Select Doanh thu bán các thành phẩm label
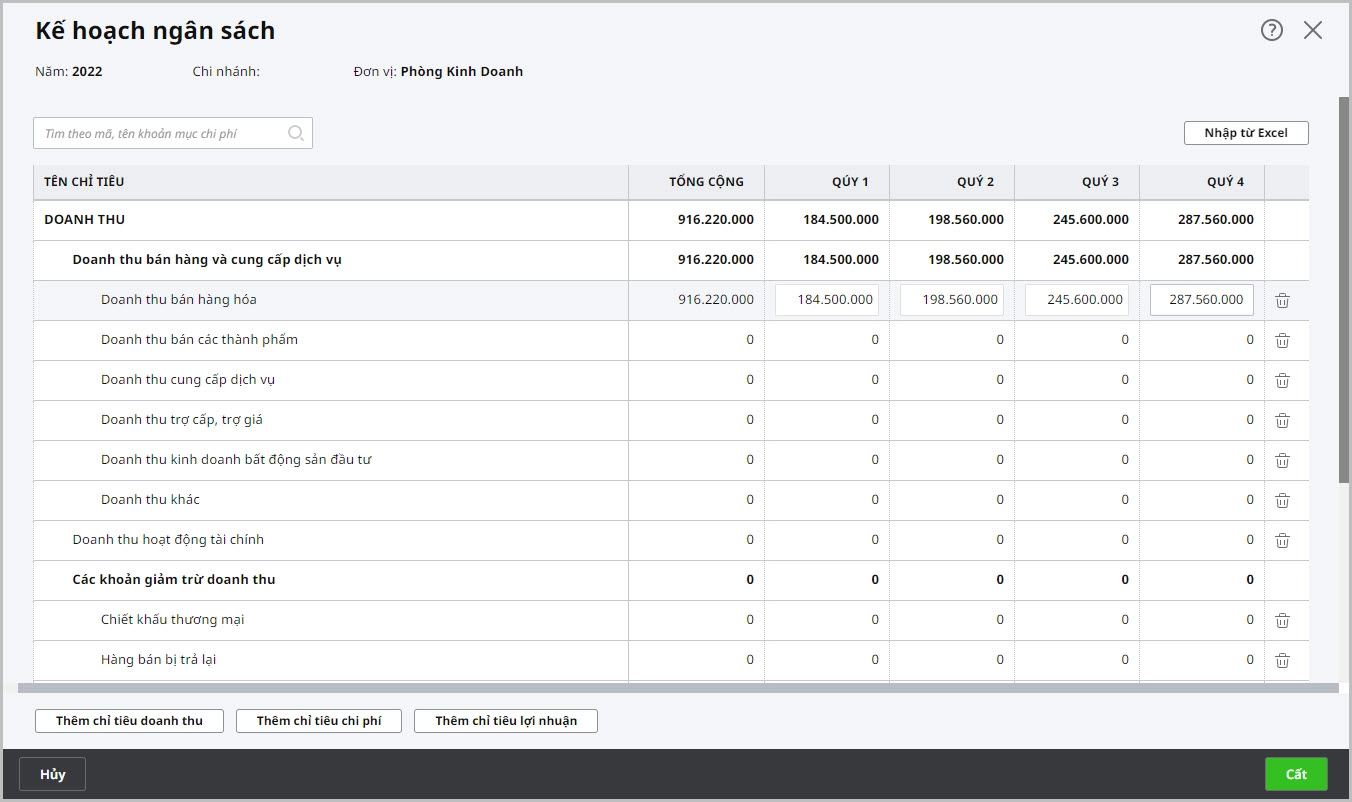This screenshot has width=1352, height=802. pos(199,340)
